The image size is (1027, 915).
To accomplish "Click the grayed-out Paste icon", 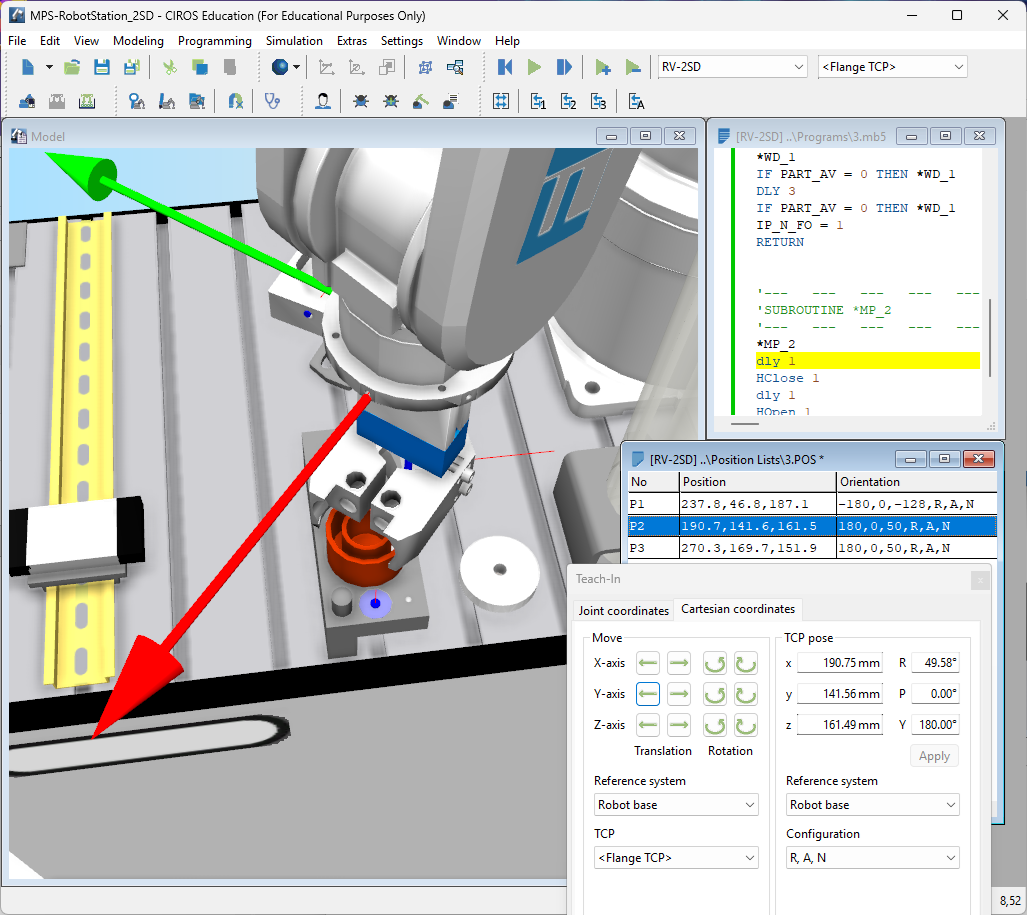I will [229, 67].
